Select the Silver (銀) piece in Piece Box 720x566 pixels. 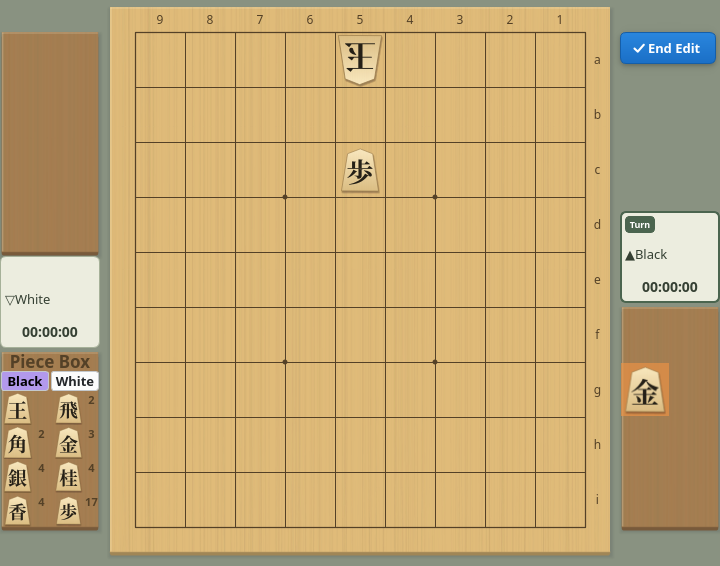18,477
